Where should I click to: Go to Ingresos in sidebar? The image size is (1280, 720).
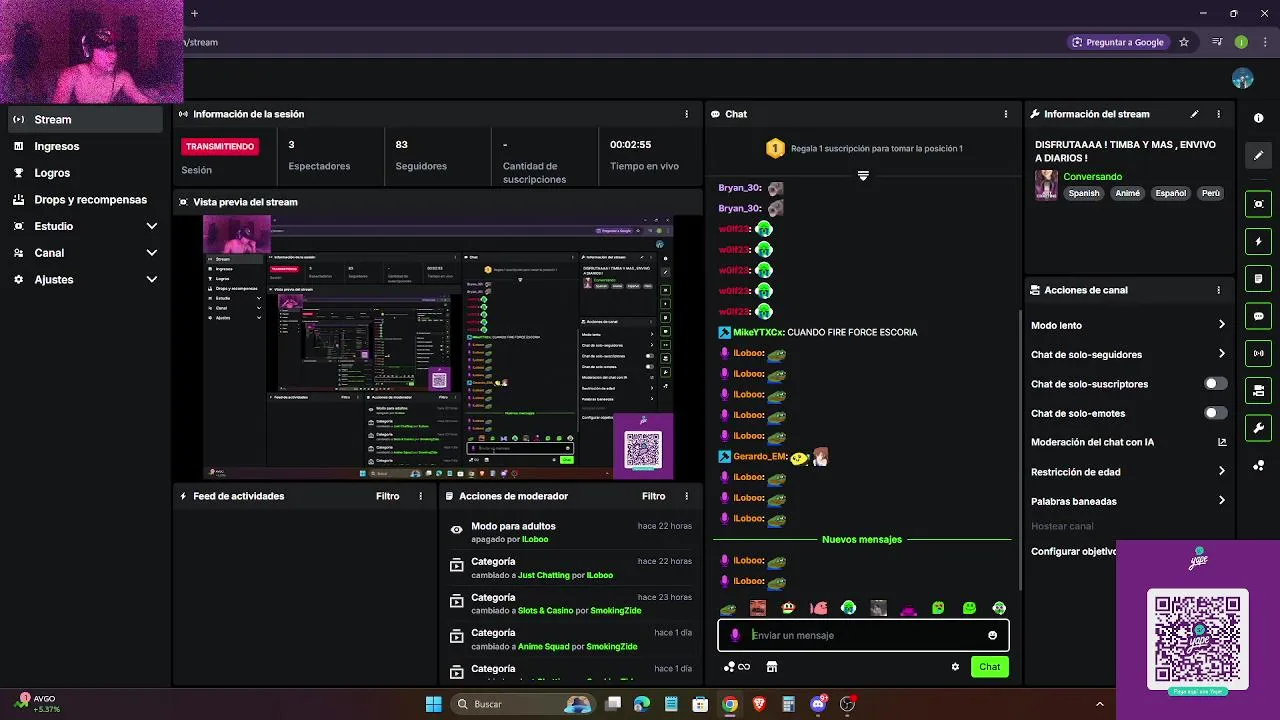tap(85, 146)
